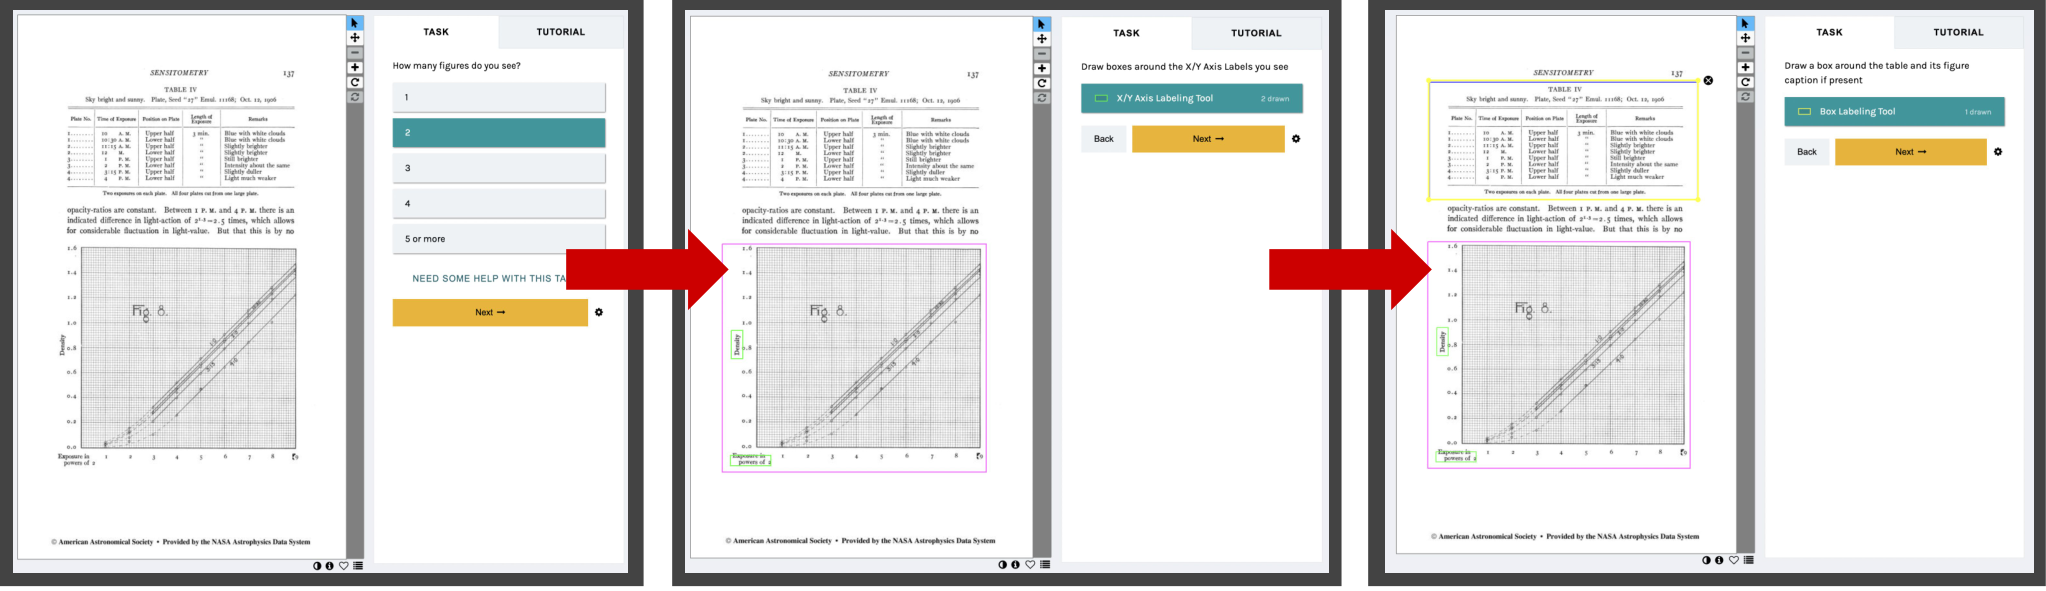Image resolution: width=2046 pixels, height=591 pixels.
Task: Select the pointer tool in the middle panel
Action: (1041, 24)
